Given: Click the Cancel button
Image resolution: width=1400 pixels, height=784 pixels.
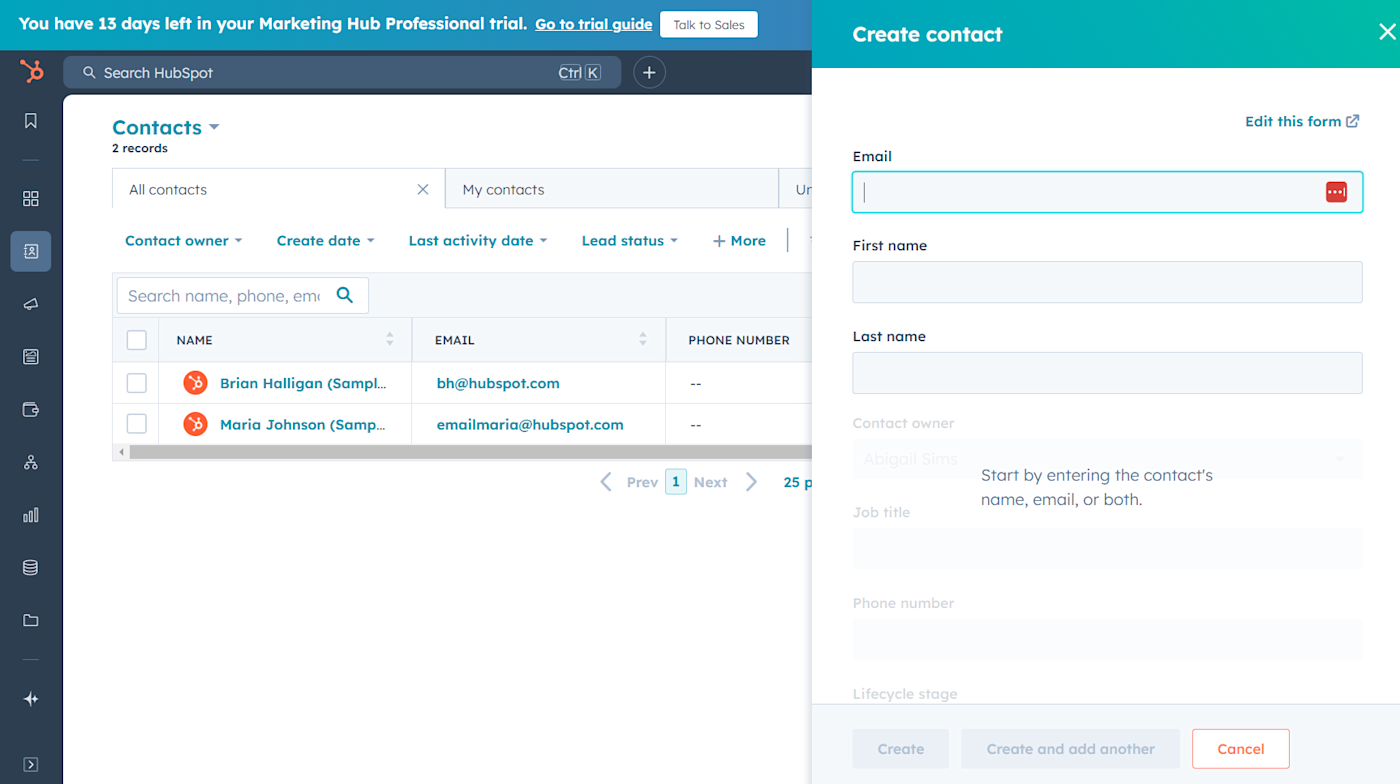Looking at the screenshot, I should pyautogui.click(x=1241, y=748).
